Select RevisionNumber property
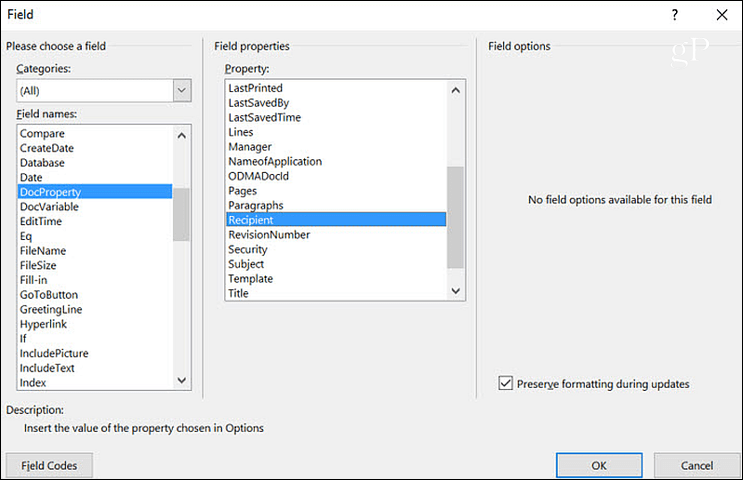Screen dimensions: 743x480 269,235
